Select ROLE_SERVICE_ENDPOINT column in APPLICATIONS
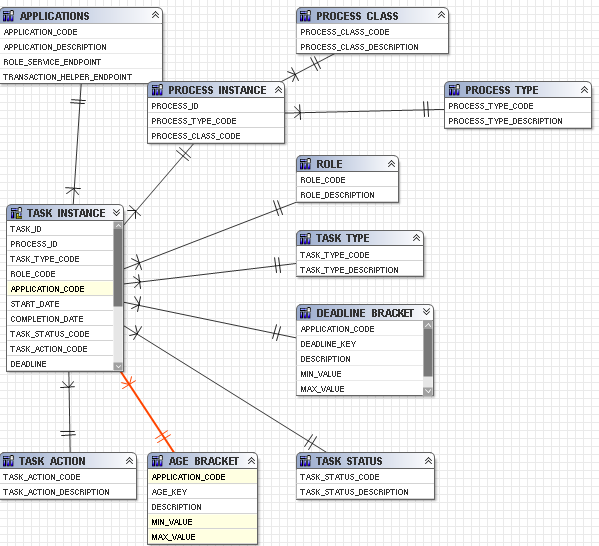 pos(81,62)
